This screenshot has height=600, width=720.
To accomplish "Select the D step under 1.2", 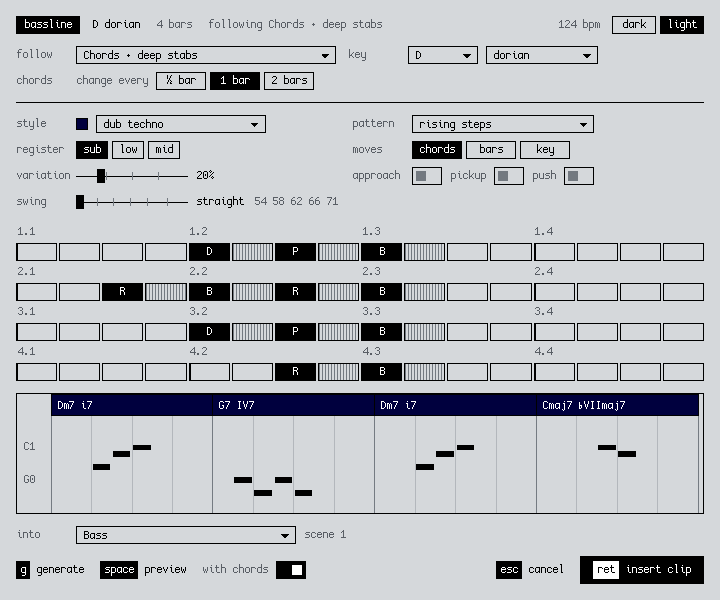I will pos(209,252).
